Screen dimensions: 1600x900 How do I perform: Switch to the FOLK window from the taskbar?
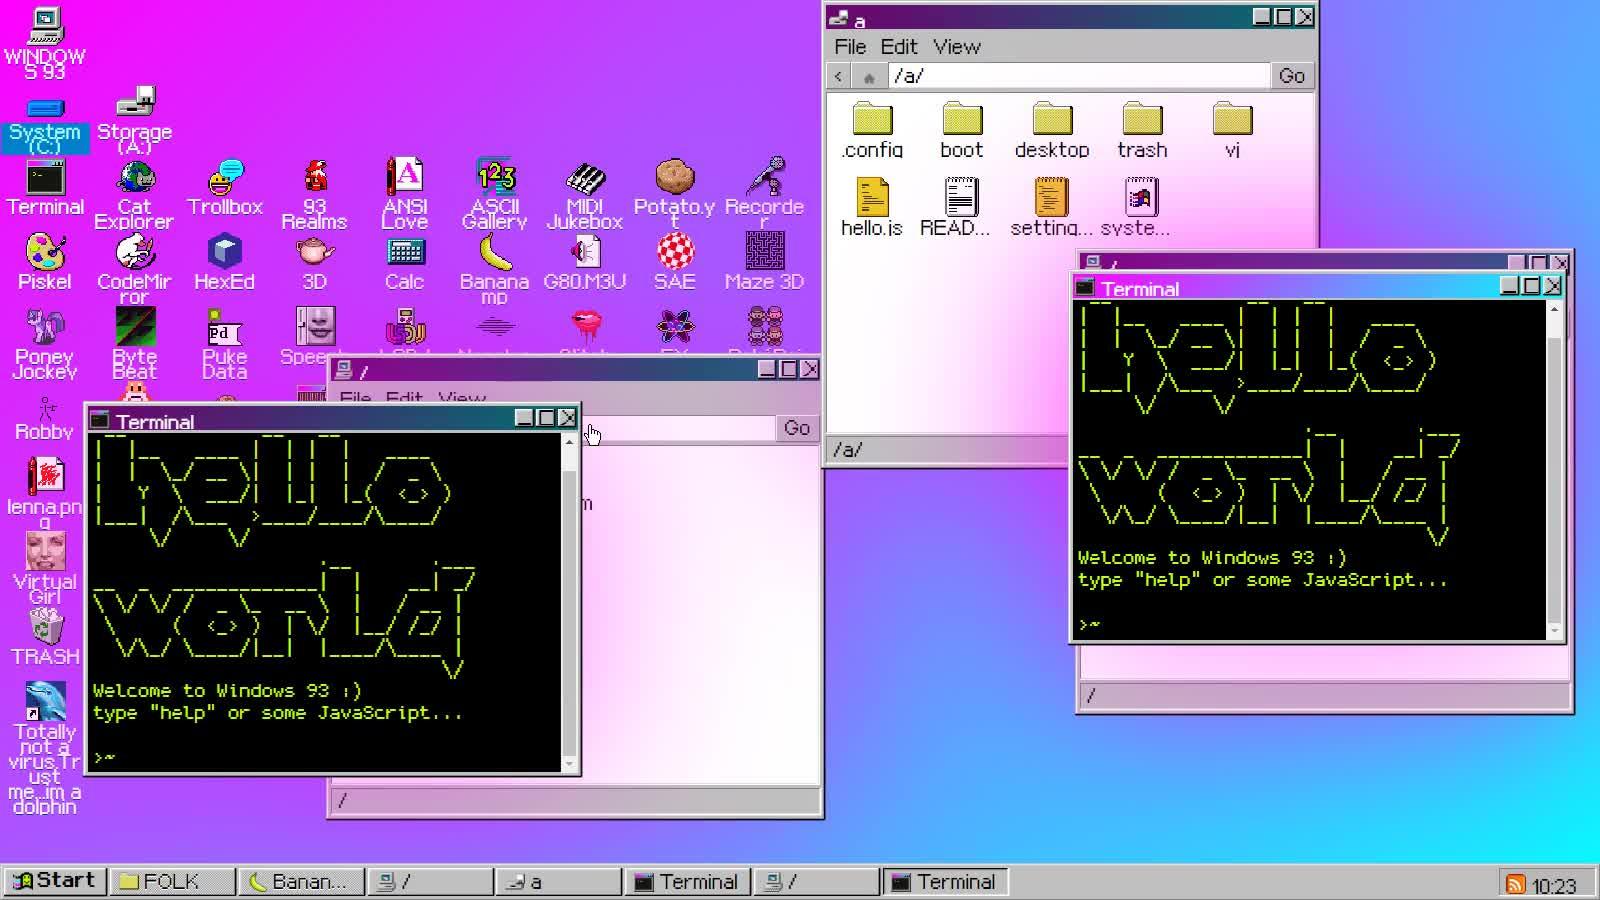click(x=171, y=881)
